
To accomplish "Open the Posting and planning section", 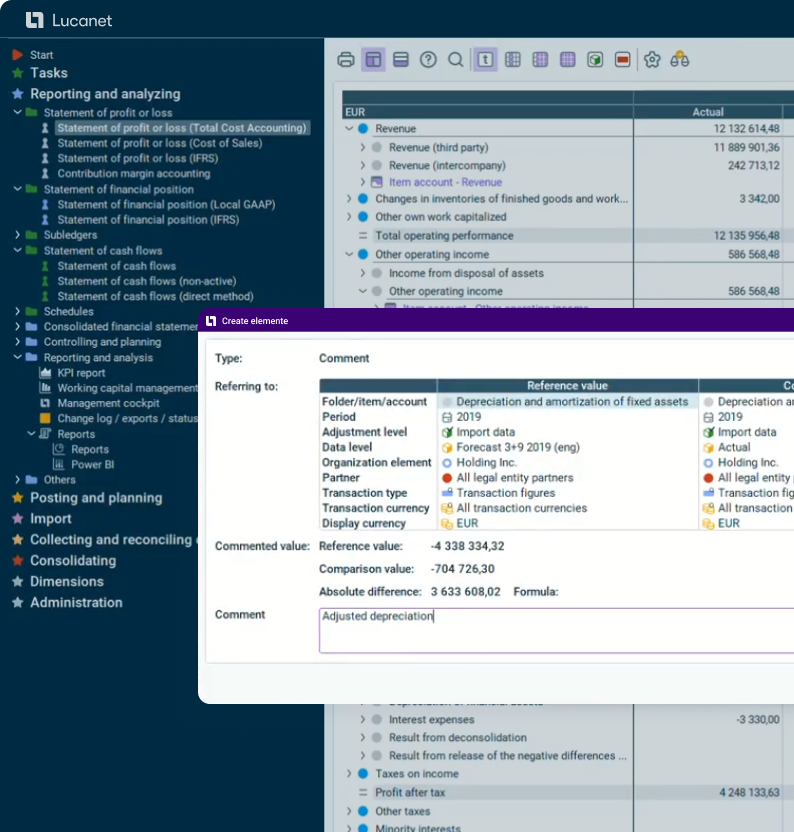I will point(95,498).
